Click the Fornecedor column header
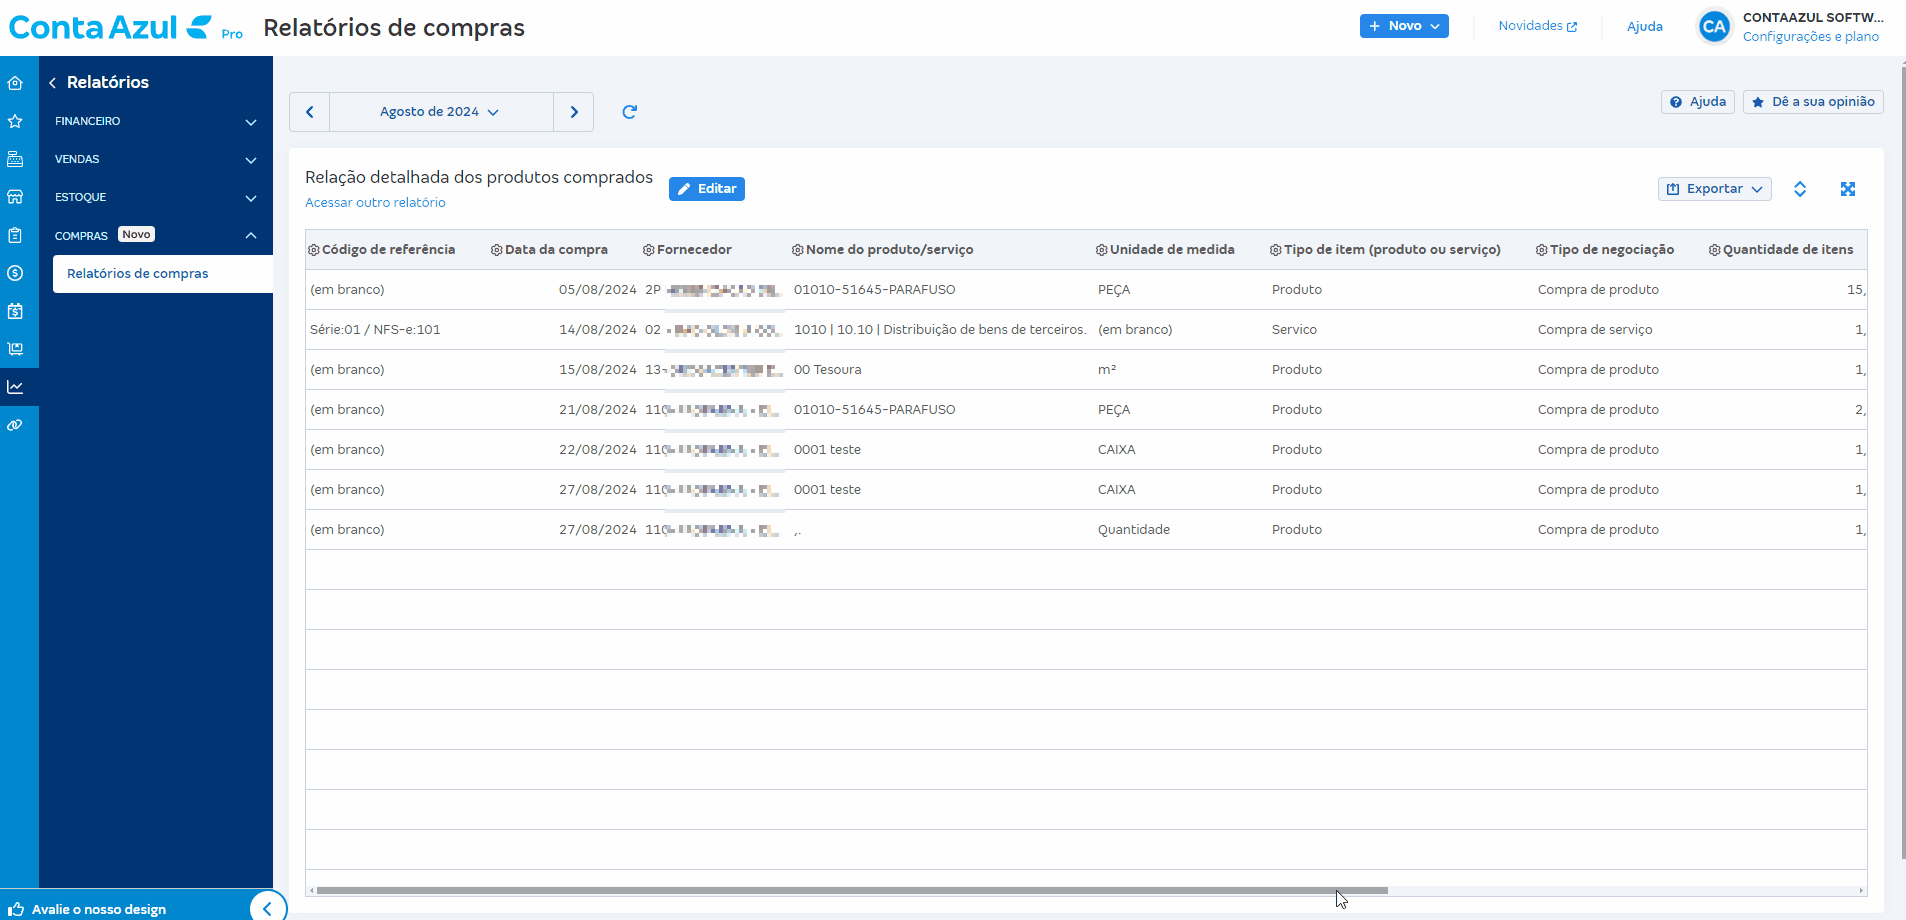This screenshot has width=1906, height=920. tap(694, 250)
